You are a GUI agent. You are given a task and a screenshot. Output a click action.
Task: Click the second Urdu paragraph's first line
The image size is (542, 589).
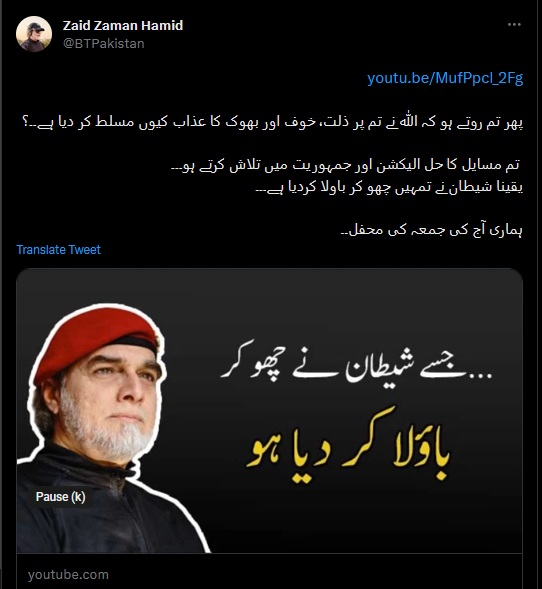click(346, 165)
